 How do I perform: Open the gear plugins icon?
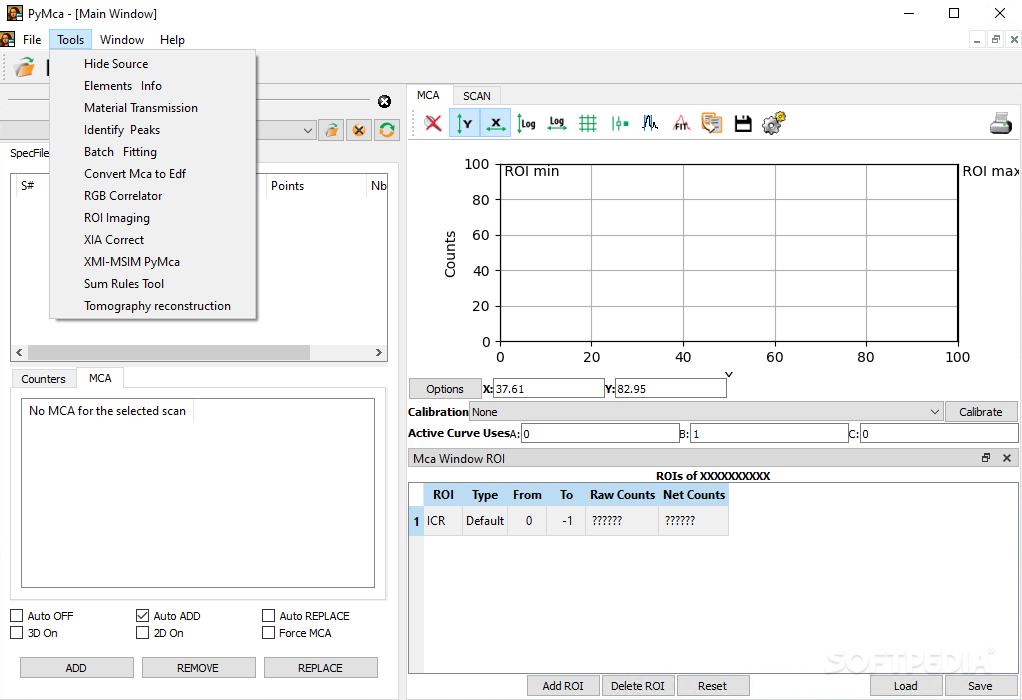click(x=774, y=123)
